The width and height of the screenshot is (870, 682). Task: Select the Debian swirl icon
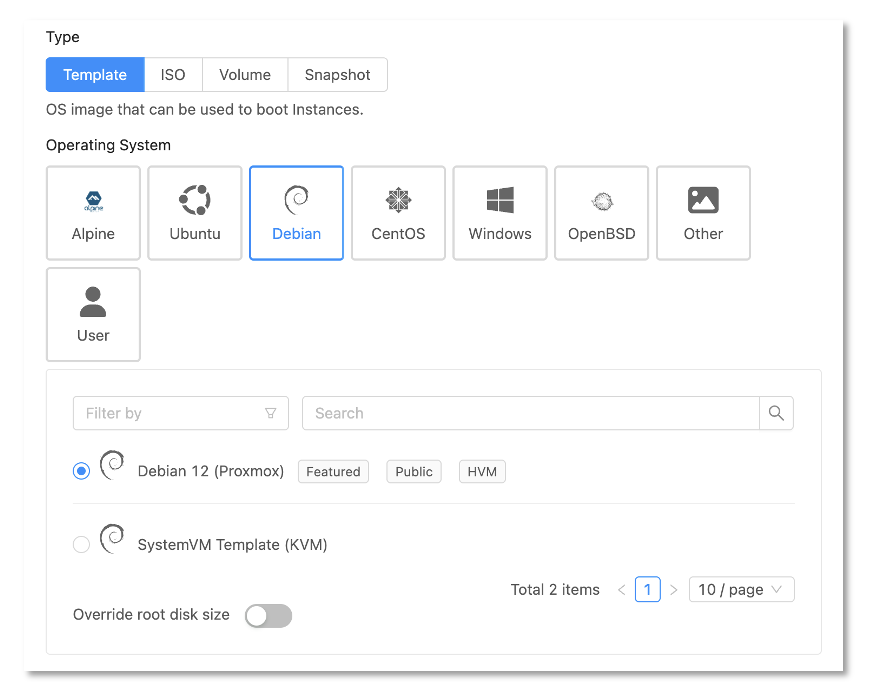click(x=296, y=200)
